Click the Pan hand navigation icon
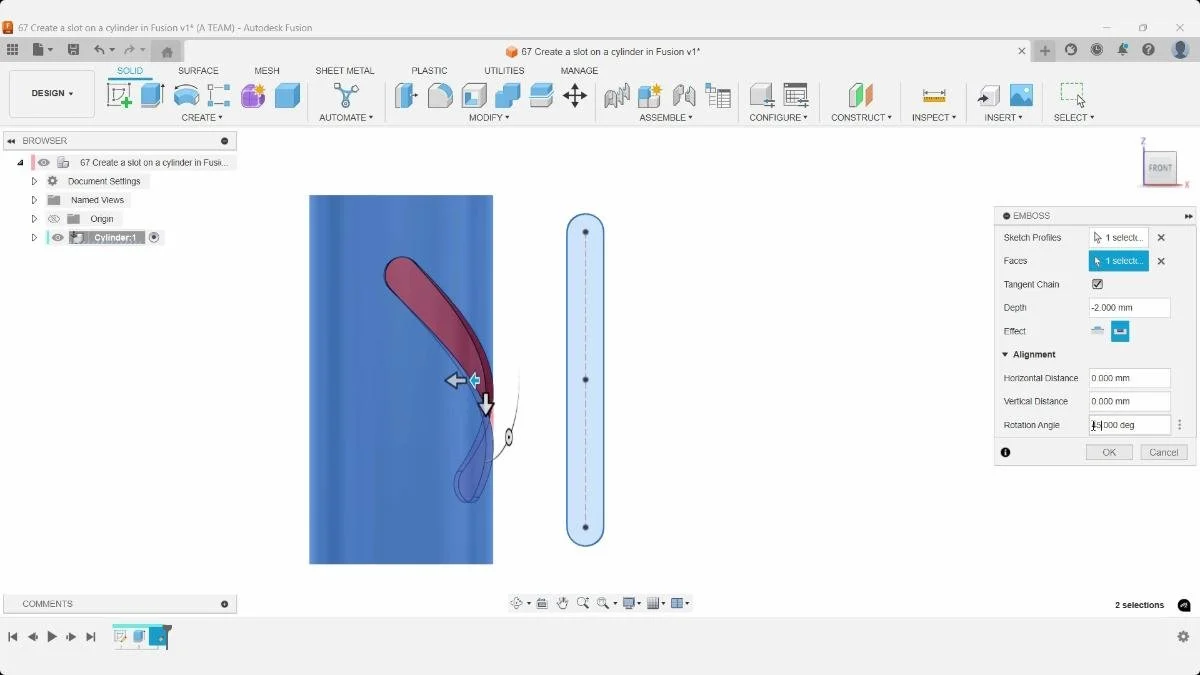The image size is (1200, 675). coord(563,603)
